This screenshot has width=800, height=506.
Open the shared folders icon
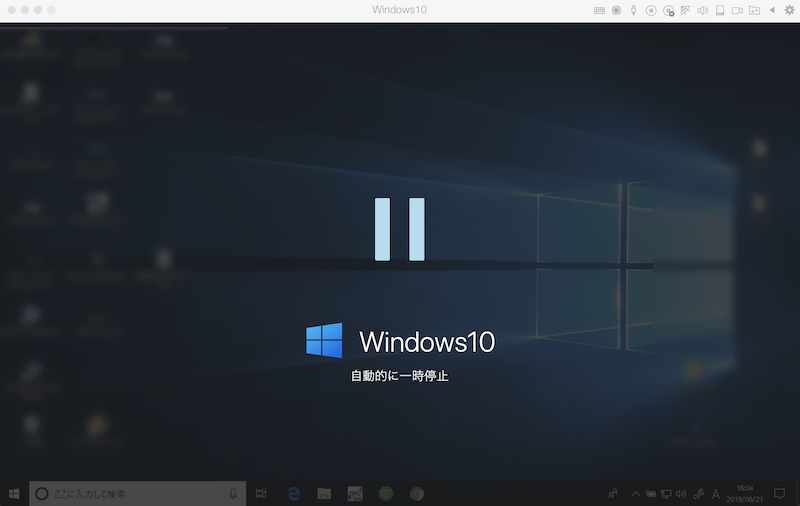click(754, 10)
